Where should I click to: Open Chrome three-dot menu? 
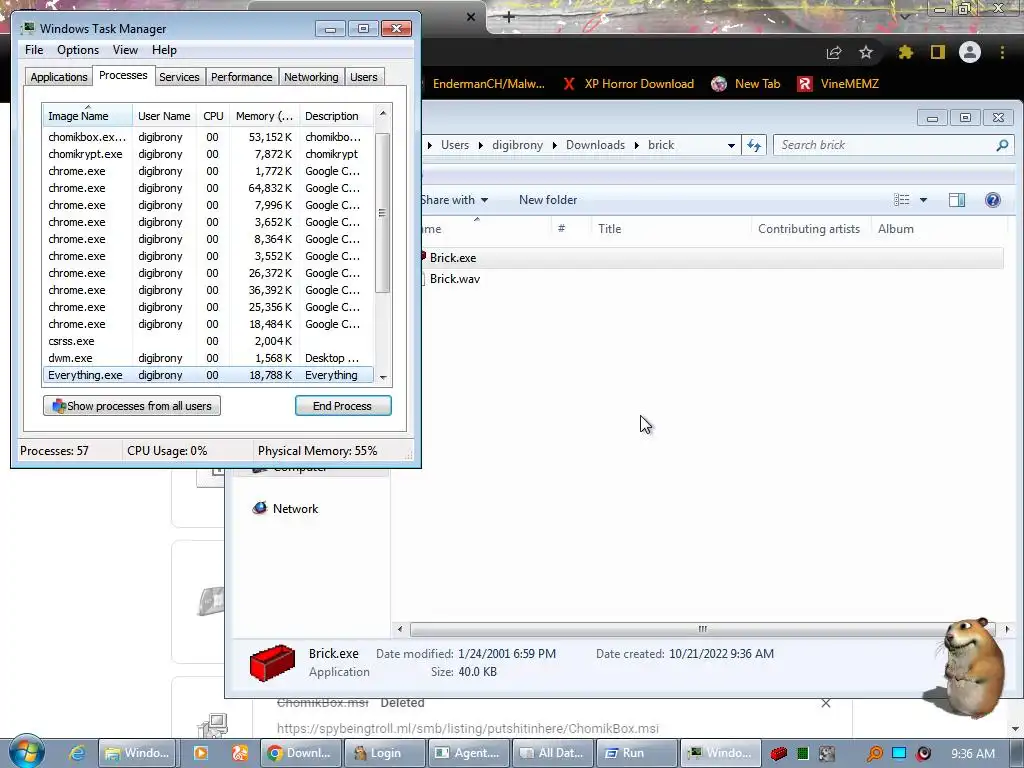click(1002, 52)
